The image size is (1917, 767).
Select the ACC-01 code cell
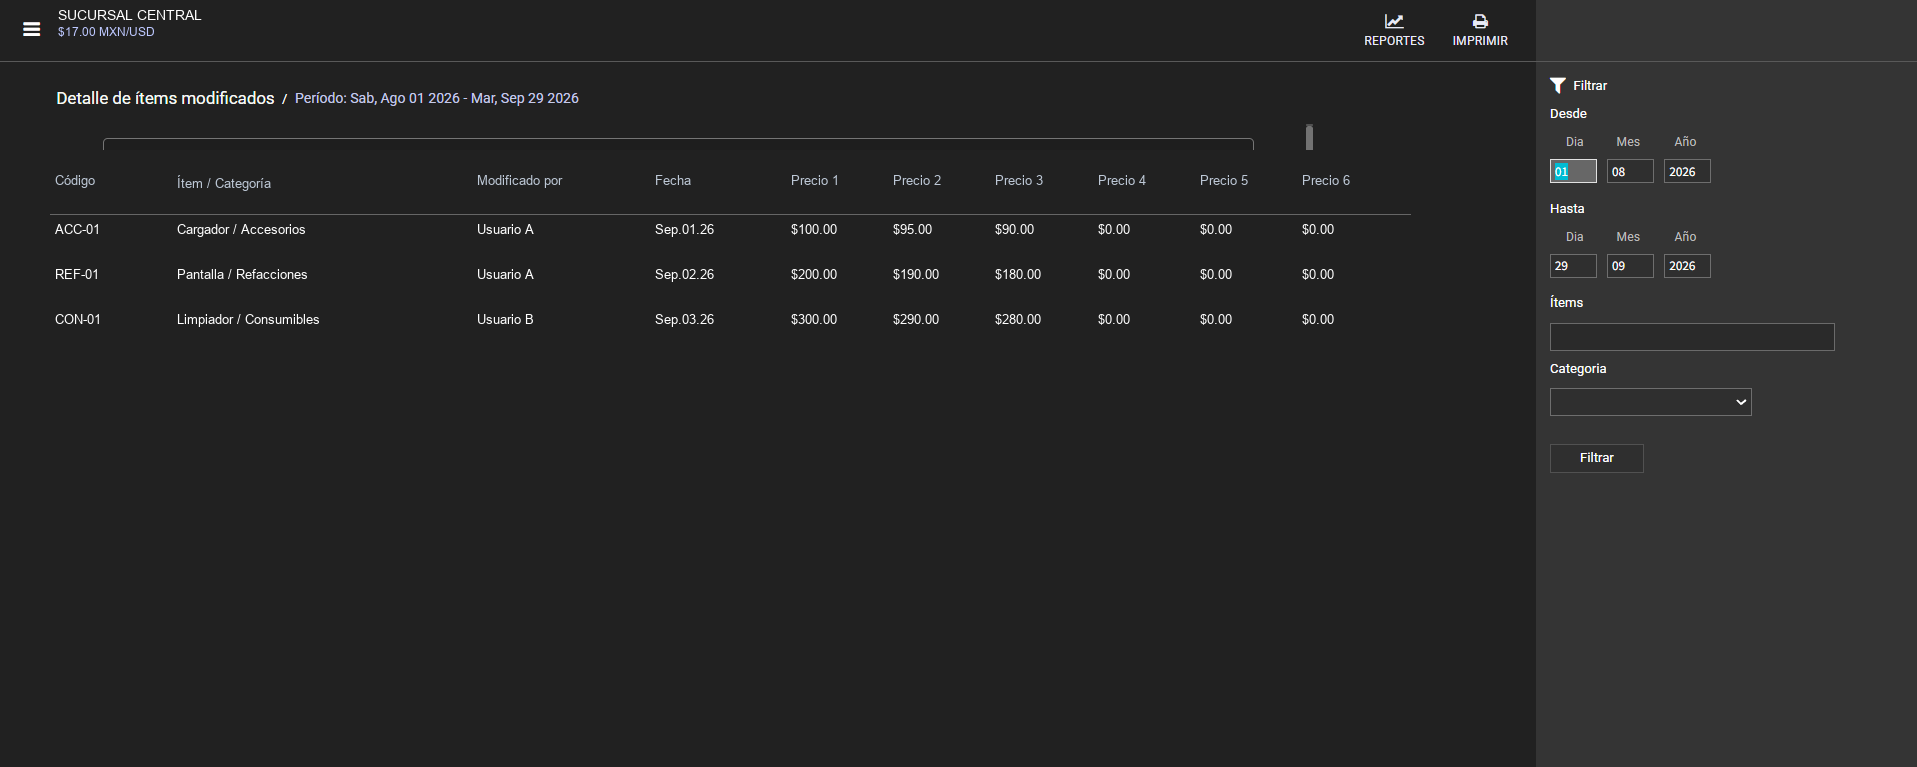(77, 230)
